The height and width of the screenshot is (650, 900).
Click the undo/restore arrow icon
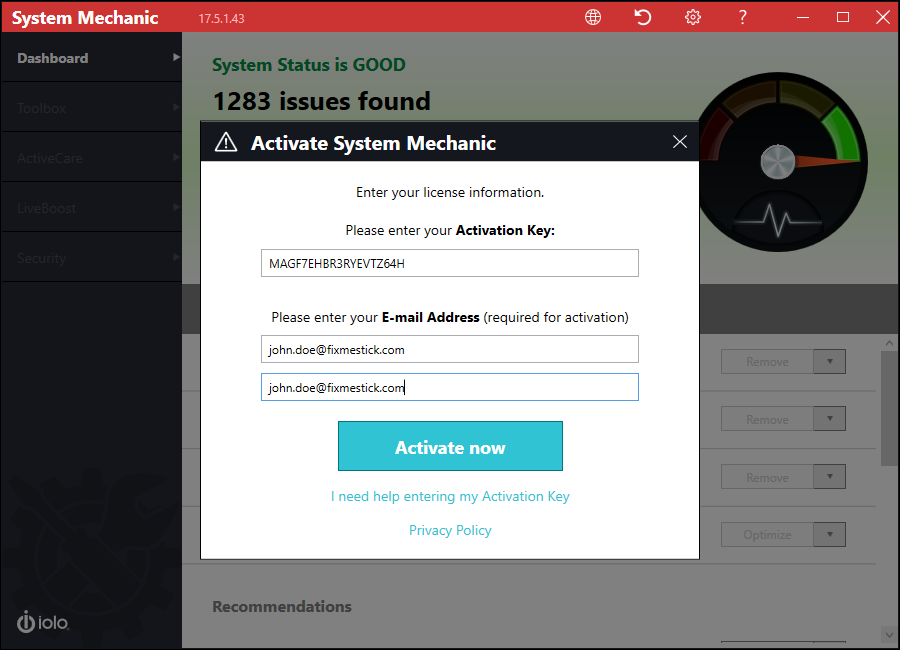(x=643, y=17)
